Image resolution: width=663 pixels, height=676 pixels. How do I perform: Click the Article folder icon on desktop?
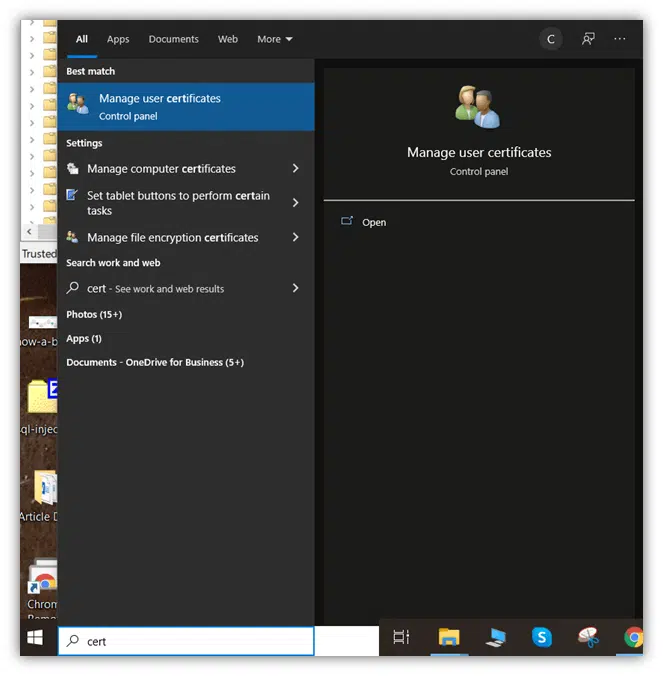pos(45,487)
